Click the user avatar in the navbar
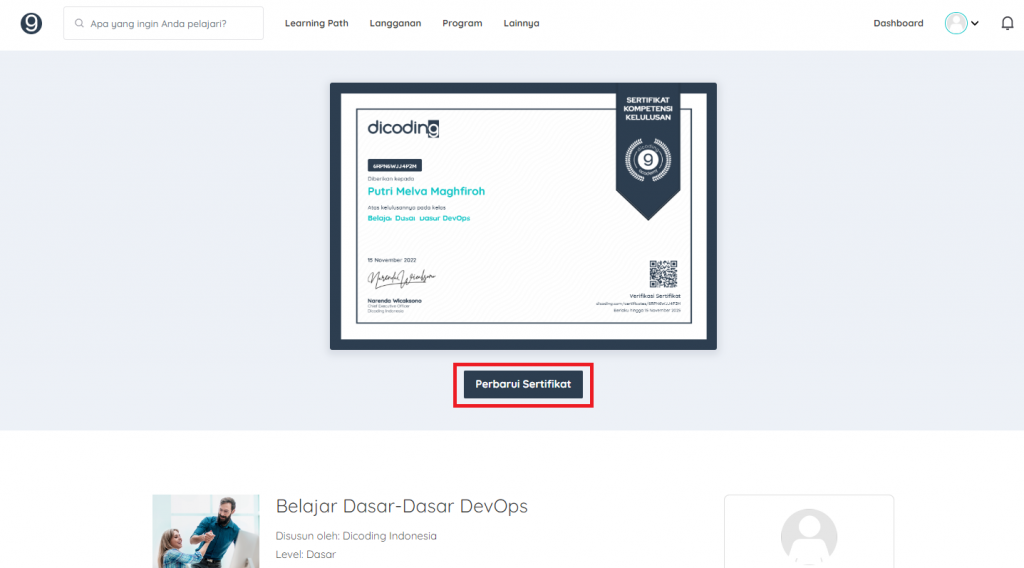The height and width of the screenshot is (568, 1024). coord(956,23)
